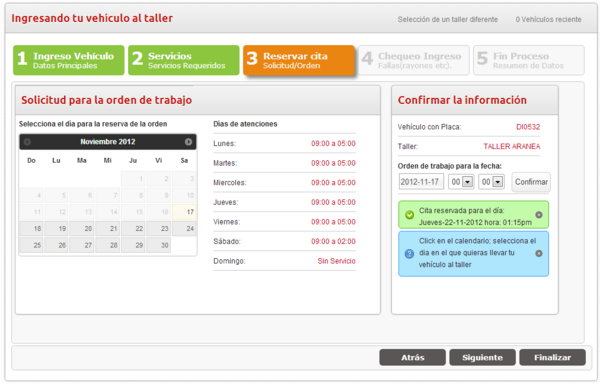Image resolution: width=600 pixels, height=384 pixels.
Task: Click the 'TALLER ARANEA' workshop name
Action: coord(512,146)
